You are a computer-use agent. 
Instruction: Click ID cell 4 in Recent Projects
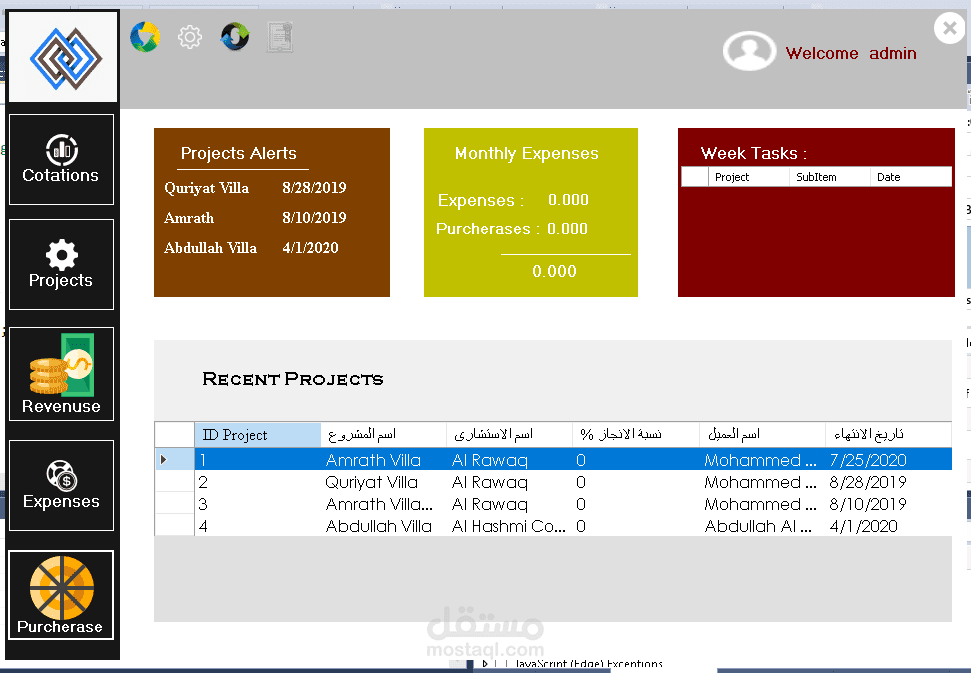click(258, 526)
